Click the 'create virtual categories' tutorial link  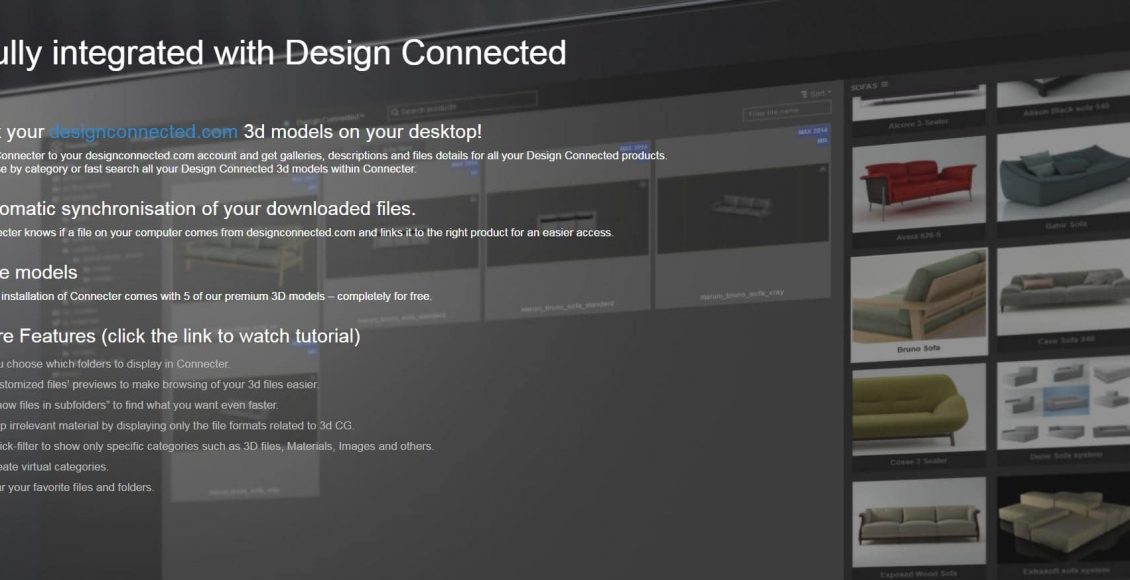pyautogui.click(x=54, y=467)
